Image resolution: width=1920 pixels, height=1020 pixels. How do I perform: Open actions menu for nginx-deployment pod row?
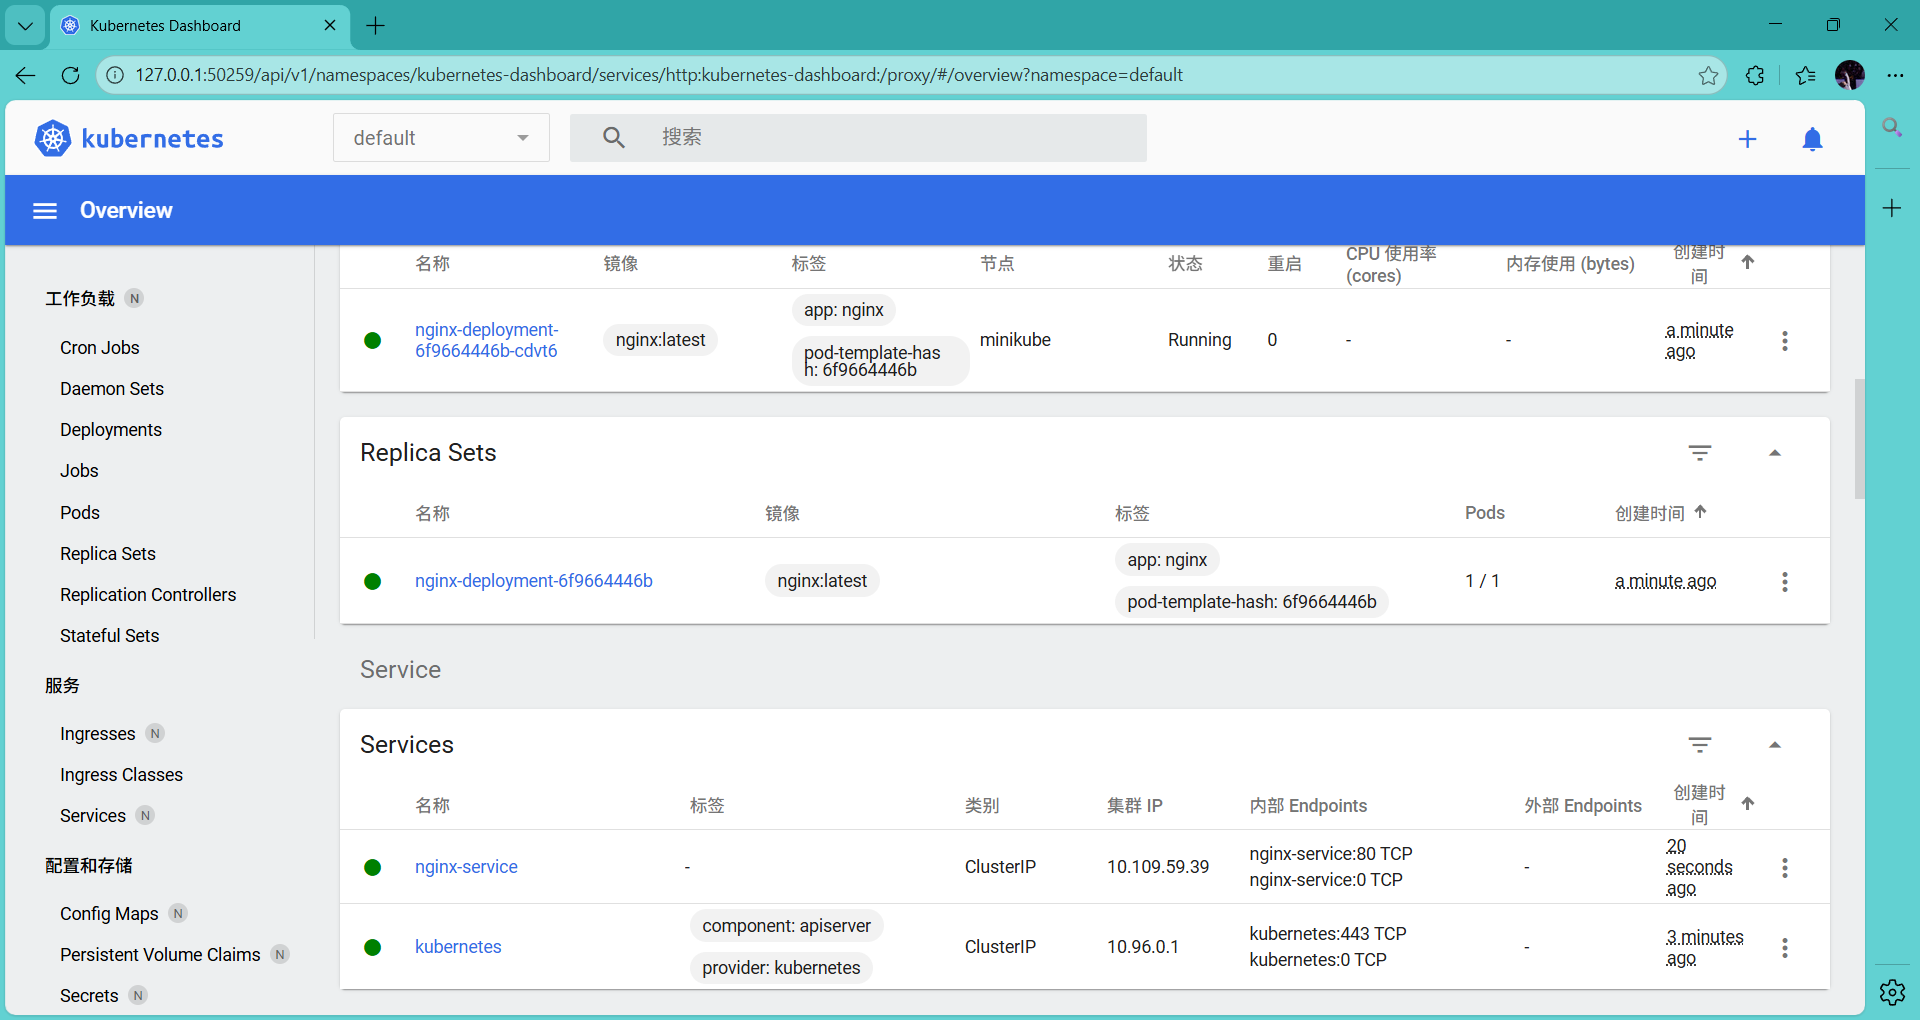tap(1784, 341)
